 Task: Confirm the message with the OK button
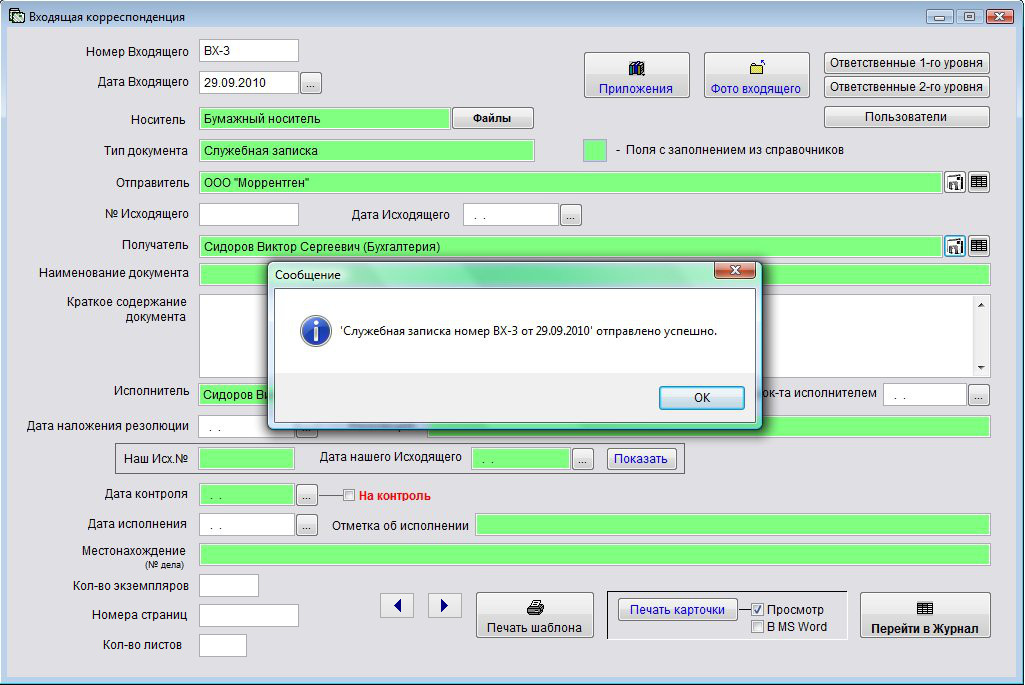point(701,397)
